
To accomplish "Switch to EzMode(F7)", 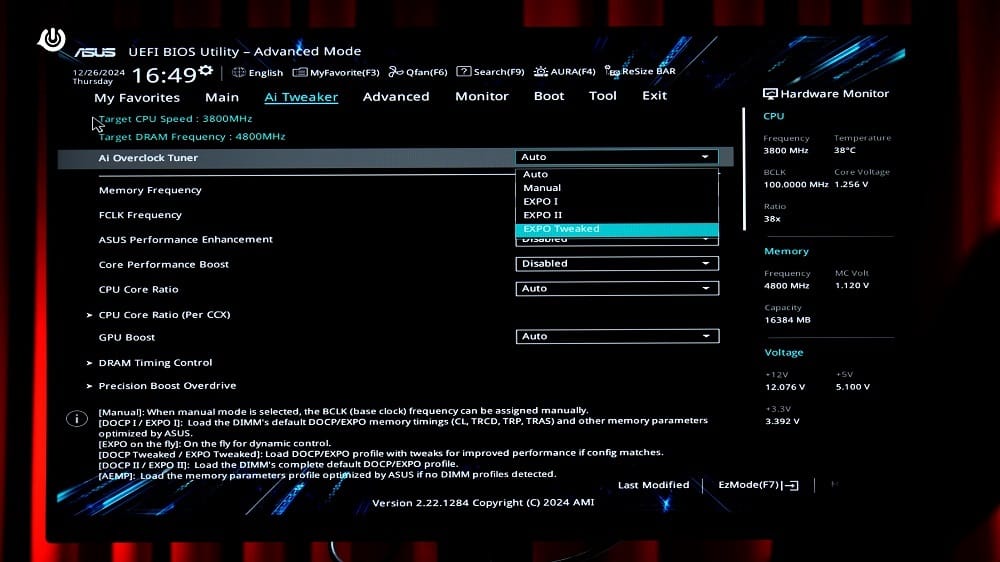I will coord(758,485).
